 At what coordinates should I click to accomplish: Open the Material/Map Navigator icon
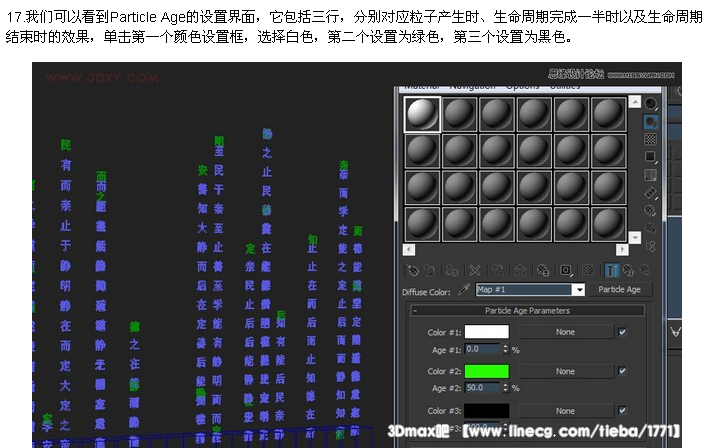point(650,246)
